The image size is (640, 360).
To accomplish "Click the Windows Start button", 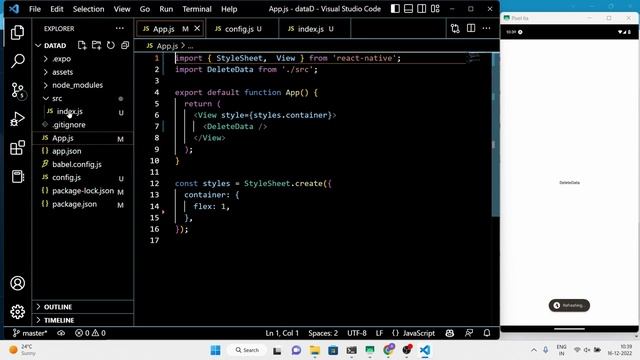I will (215, 350).
